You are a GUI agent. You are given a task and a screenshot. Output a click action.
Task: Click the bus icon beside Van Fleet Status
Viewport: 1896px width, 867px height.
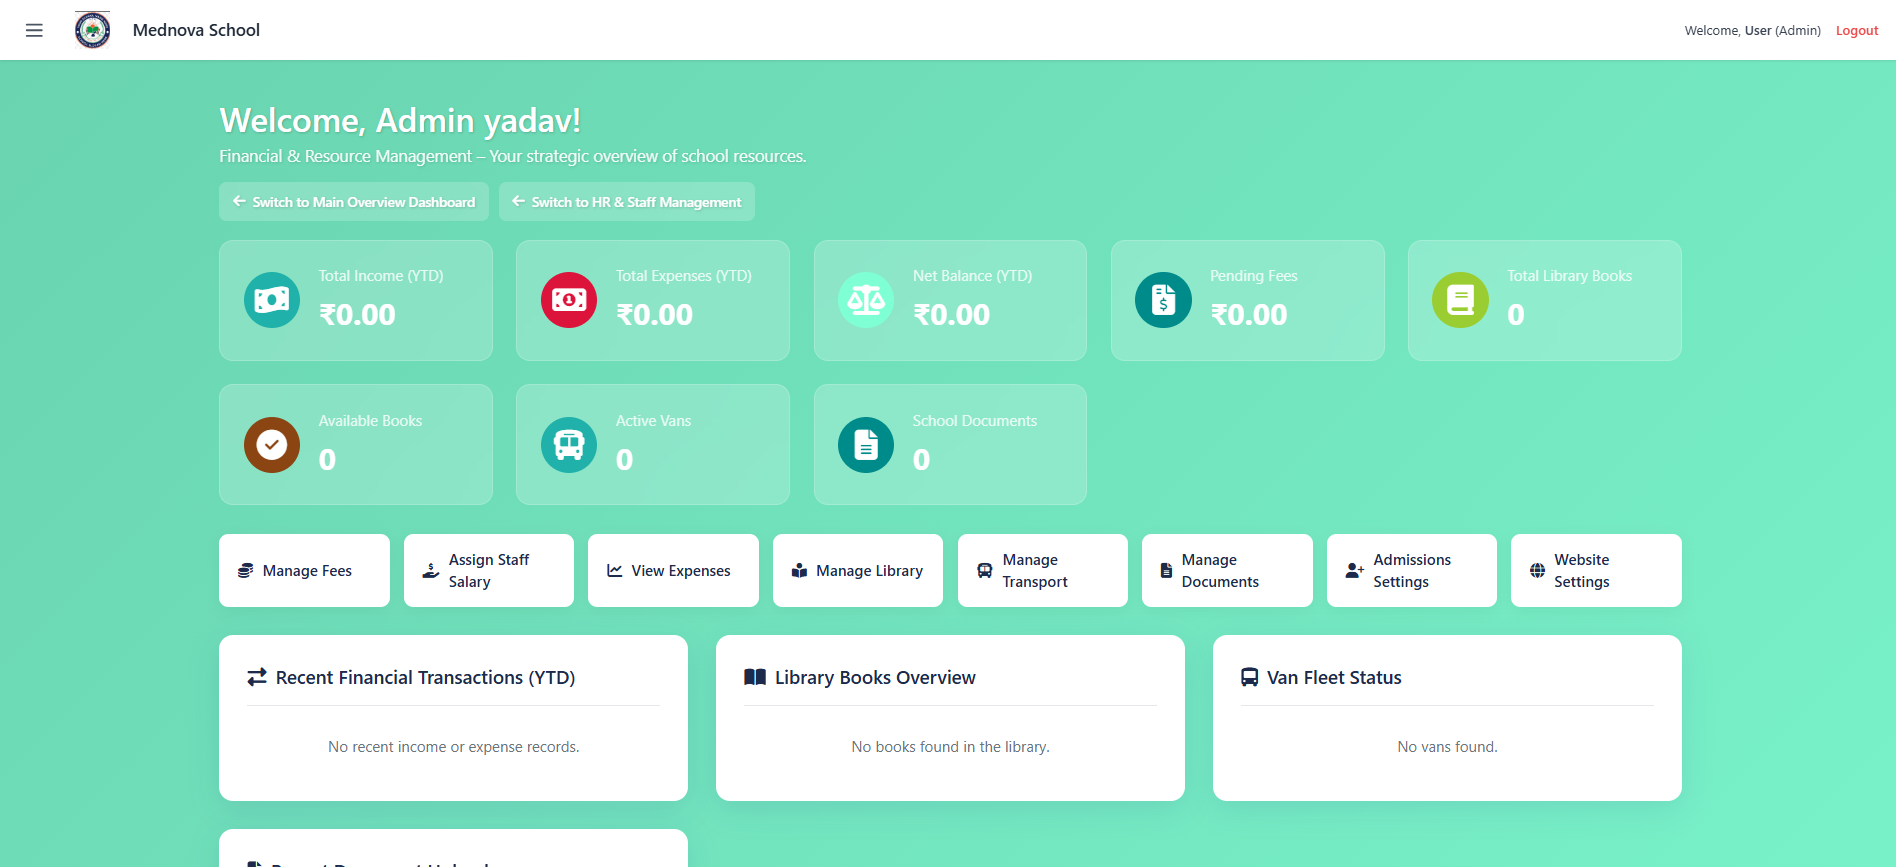pos(1250,677)
